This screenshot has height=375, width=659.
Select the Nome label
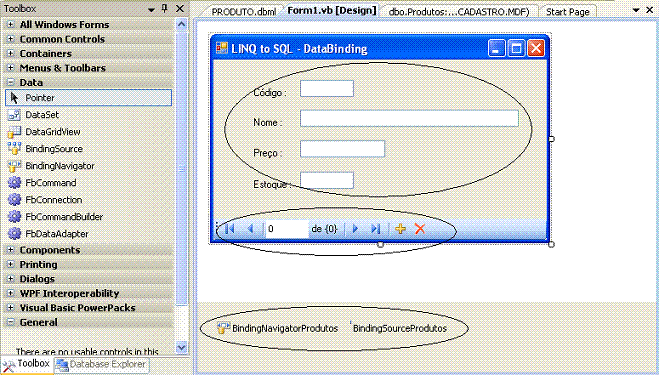click(268, 122)
